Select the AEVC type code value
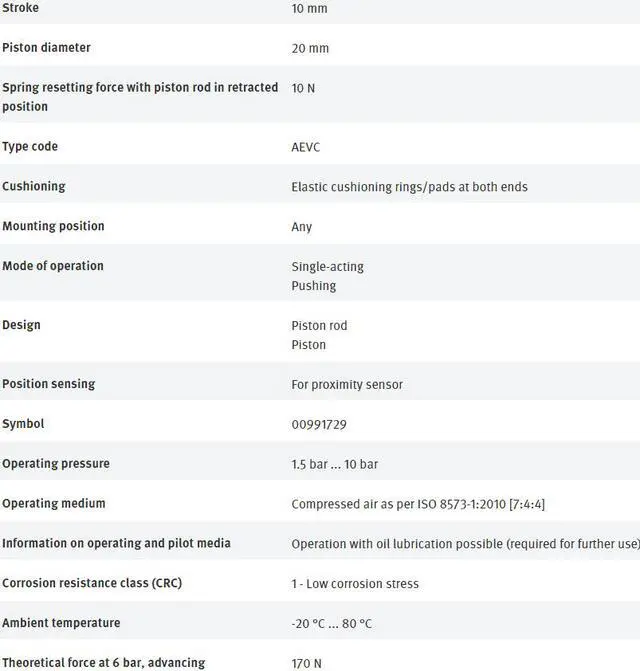The width and height of the screenshot is (640, 671). point(306,147)
